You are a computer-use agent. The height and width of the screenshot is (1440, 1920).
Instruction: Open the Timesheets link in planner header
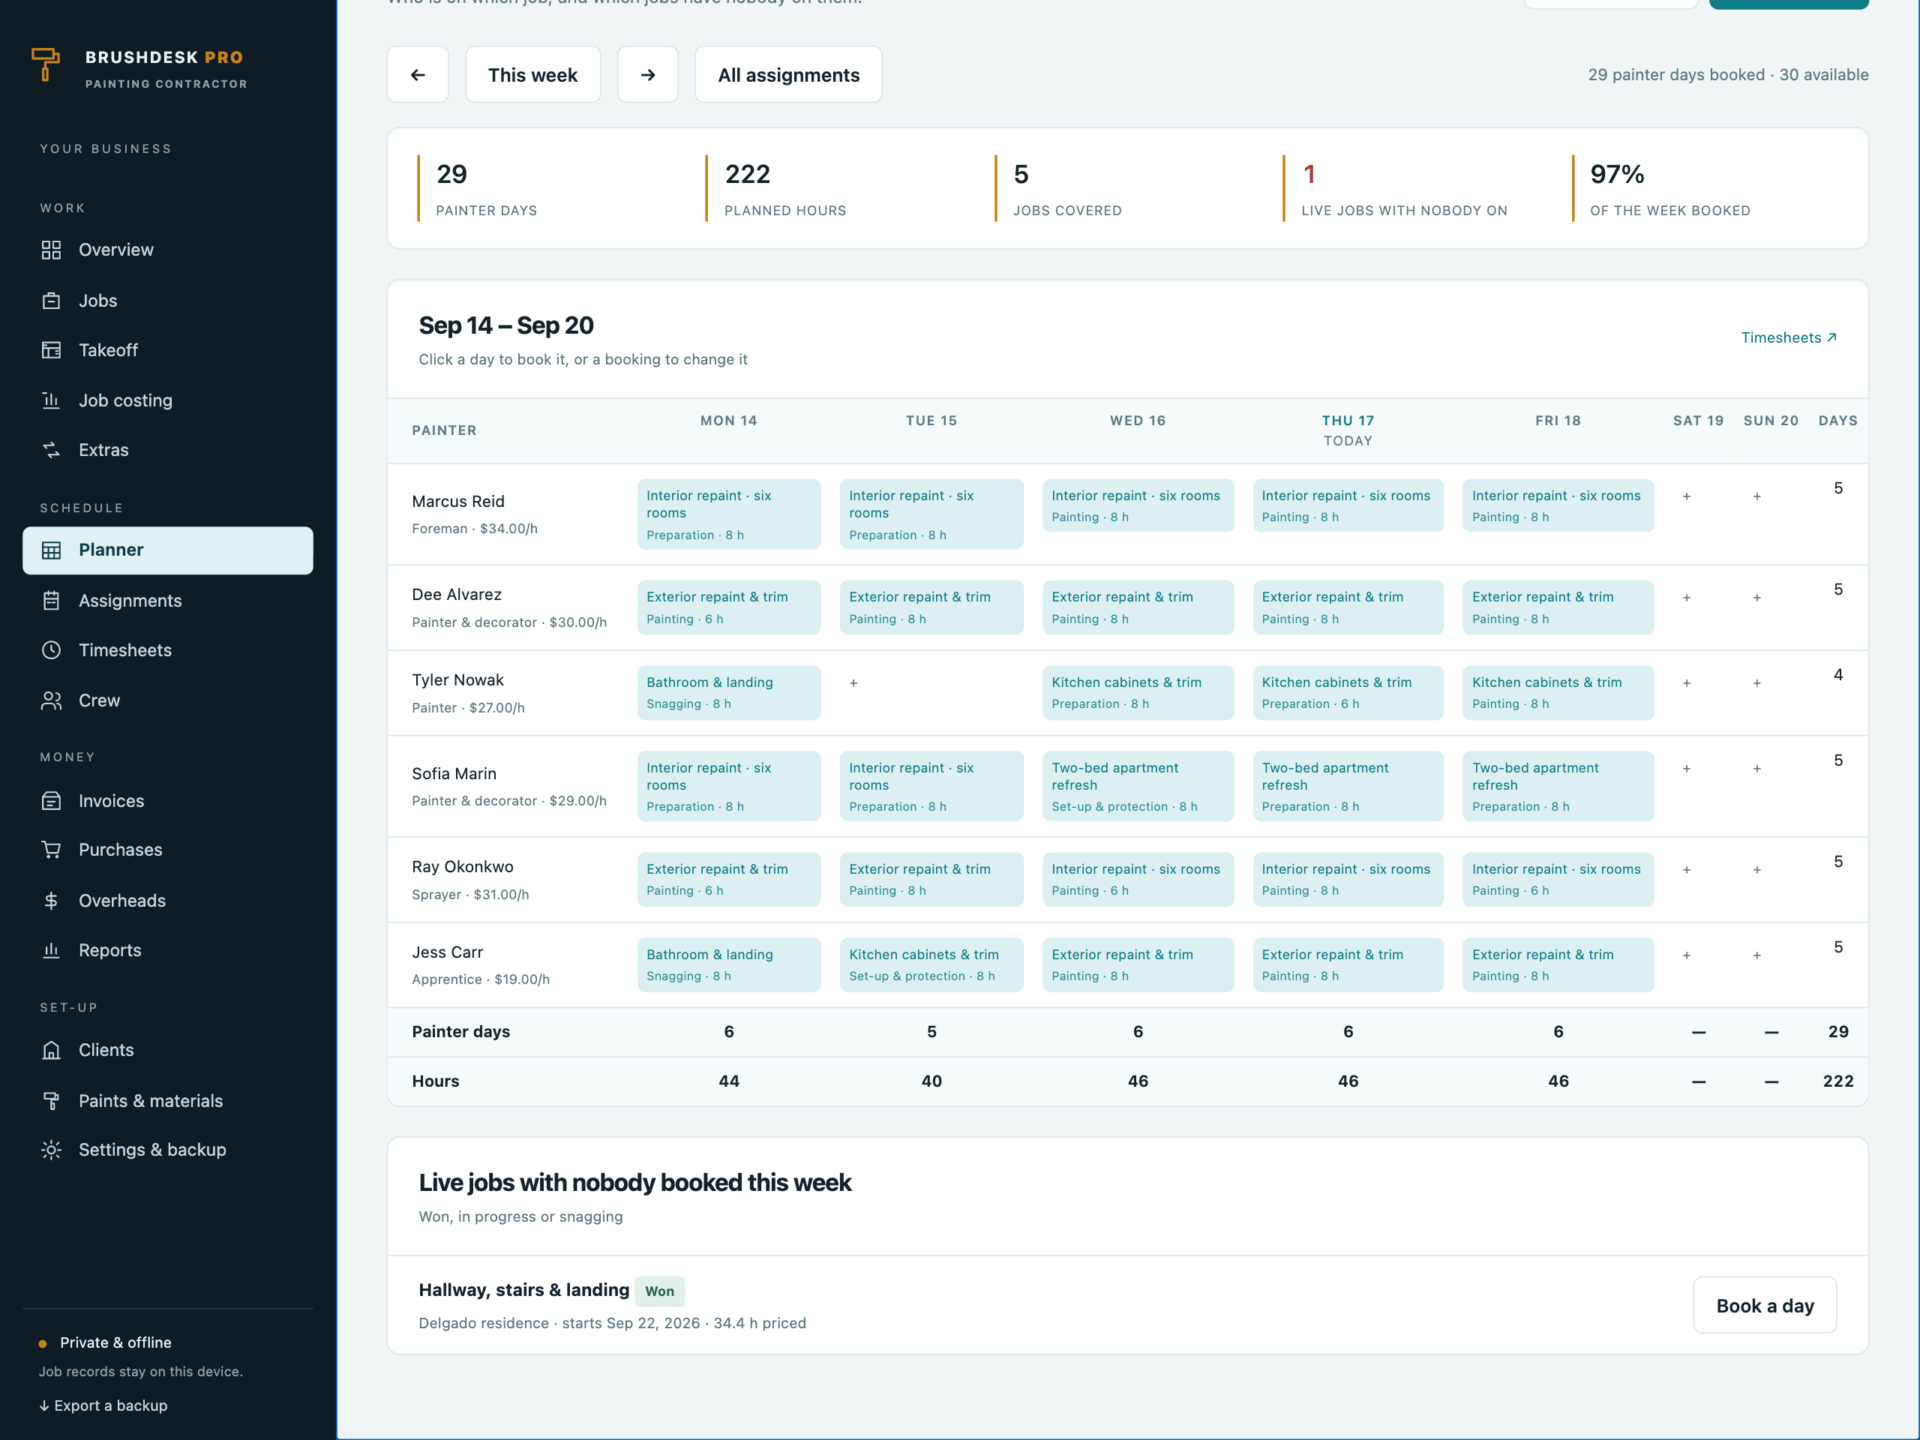(1788, 337)
